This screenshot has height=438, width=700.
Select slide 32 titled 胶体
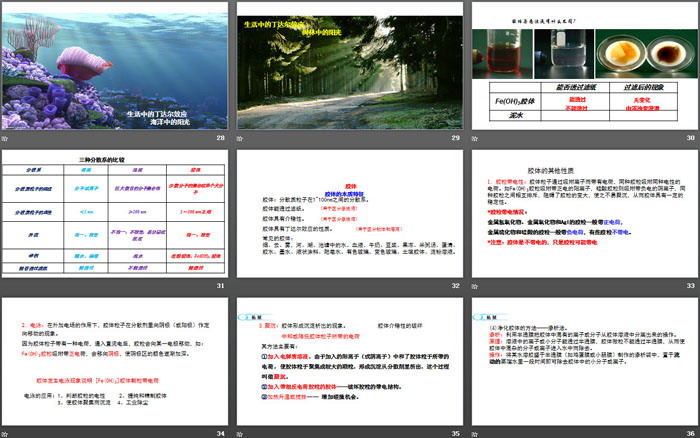[349, 212]
